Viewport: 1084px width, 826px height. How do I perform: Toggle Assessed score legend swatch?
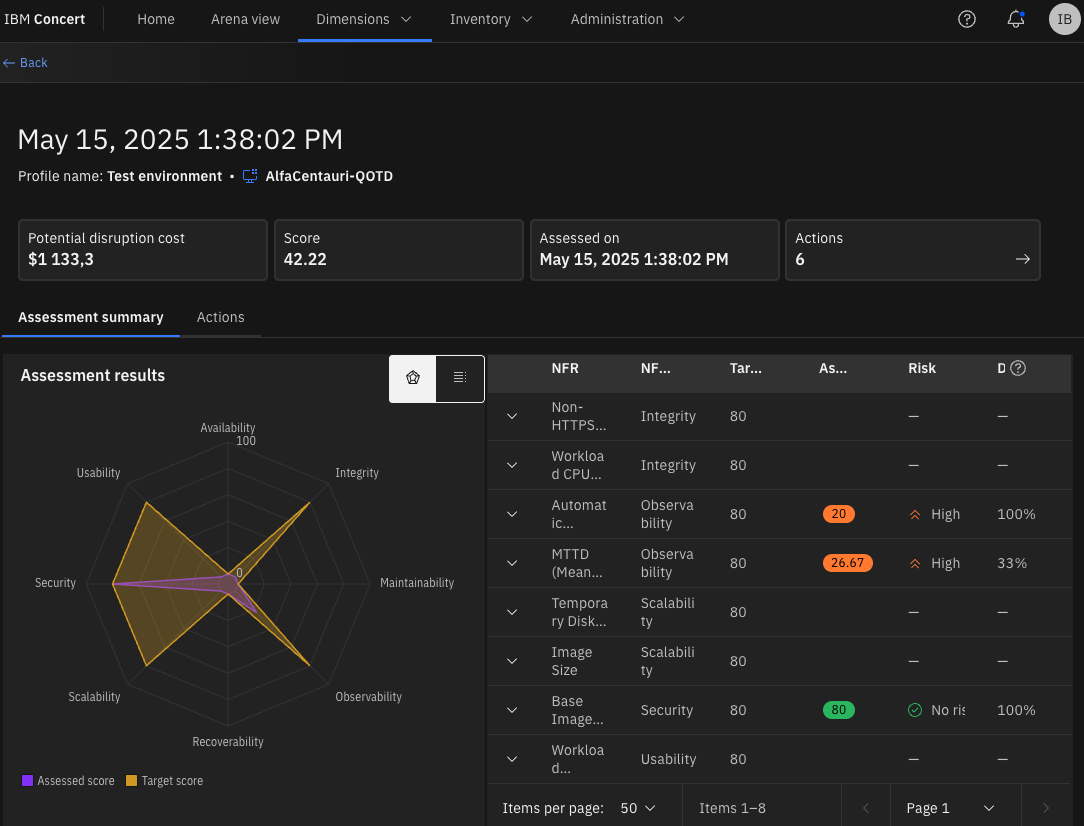(x=27, y=780)
